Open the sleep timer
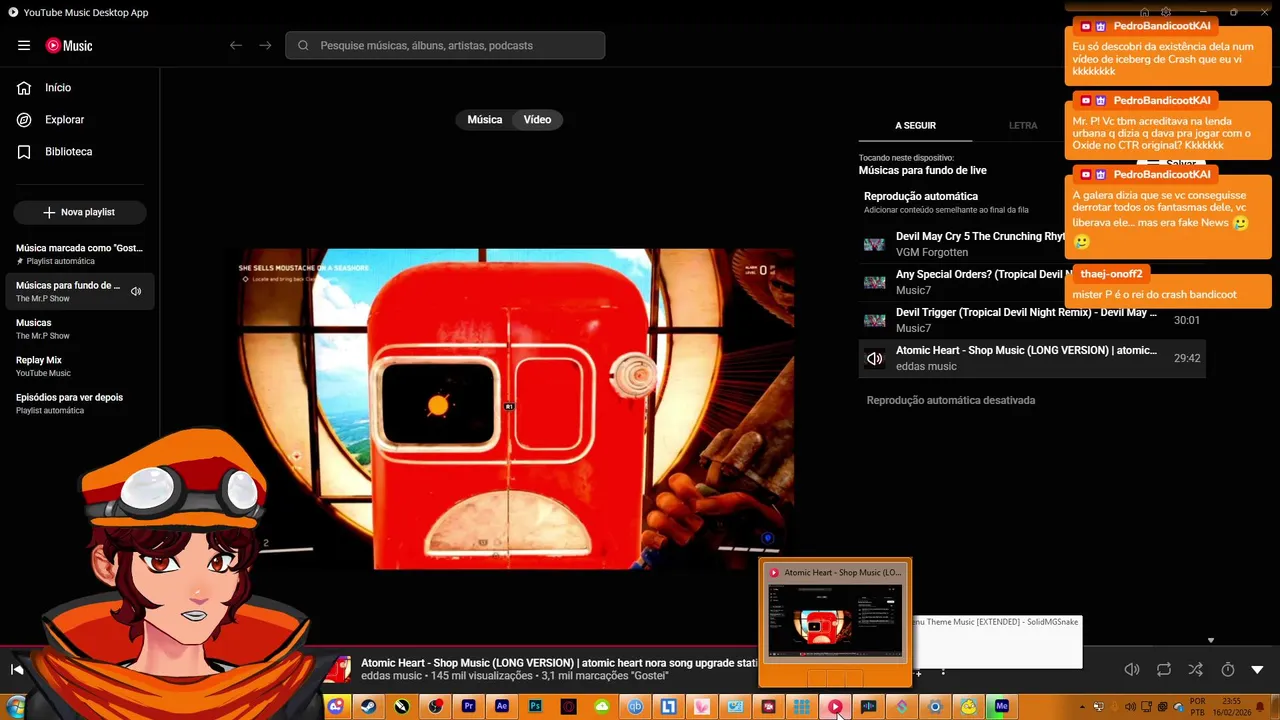 [1228, 669]
